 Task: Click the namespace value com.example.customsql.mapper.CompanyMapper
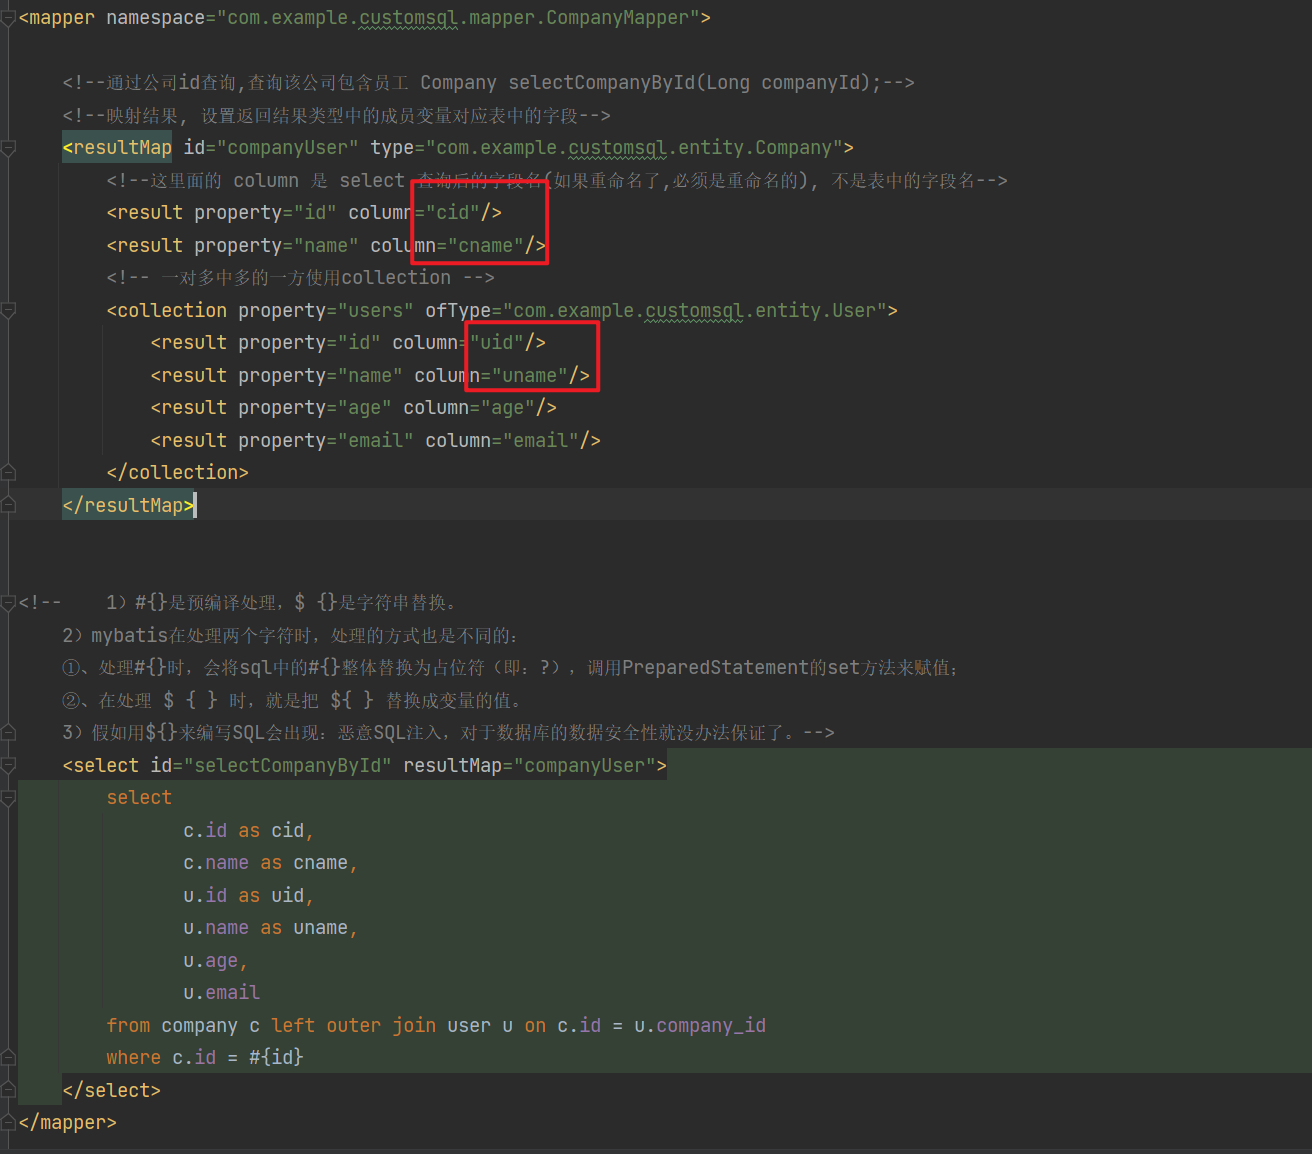pyautogui.click(x=458, y=18)
